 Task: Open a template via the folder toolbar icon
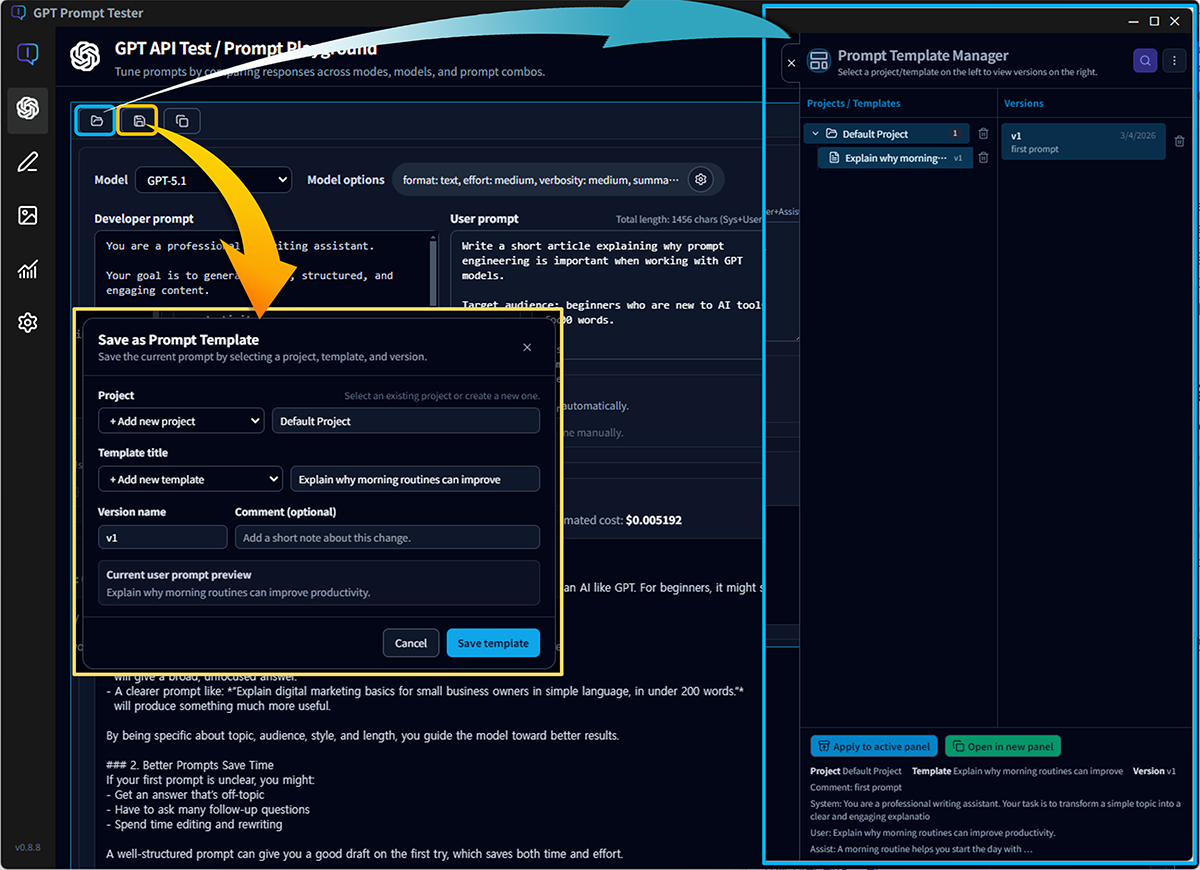[95, 119]
